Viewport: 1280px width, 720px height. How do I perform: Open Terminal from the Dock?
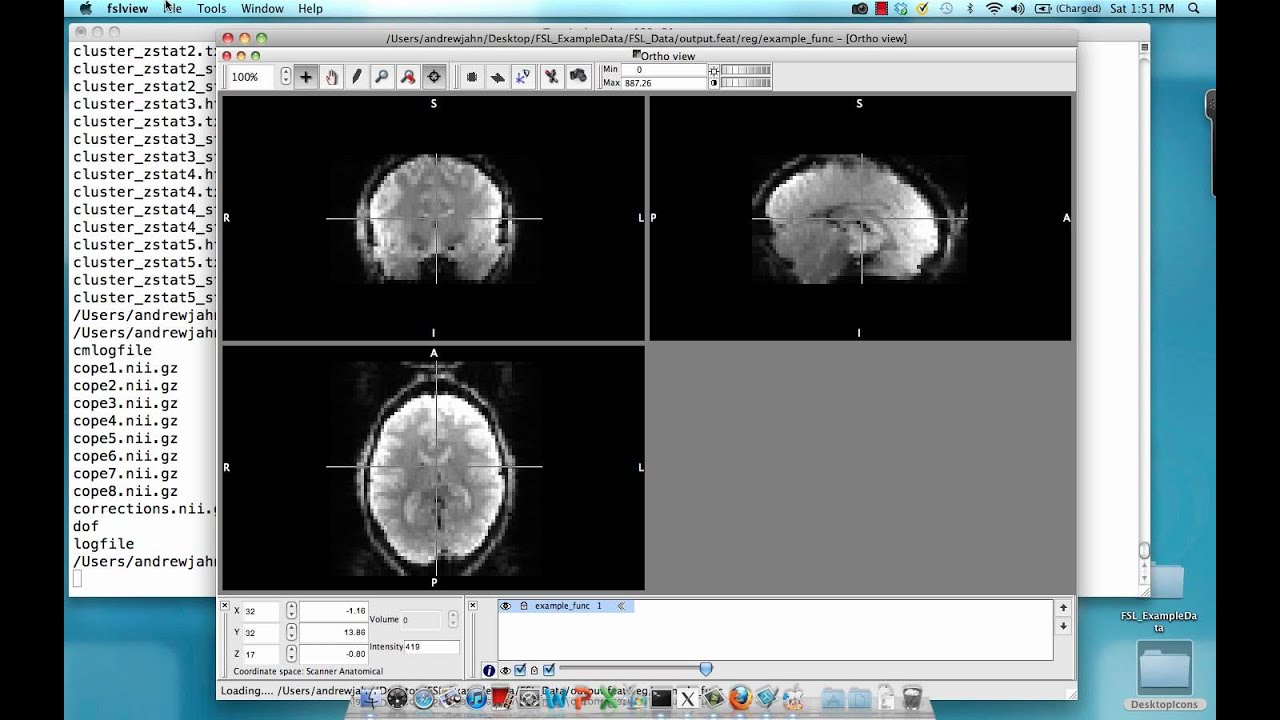(661, 698)
